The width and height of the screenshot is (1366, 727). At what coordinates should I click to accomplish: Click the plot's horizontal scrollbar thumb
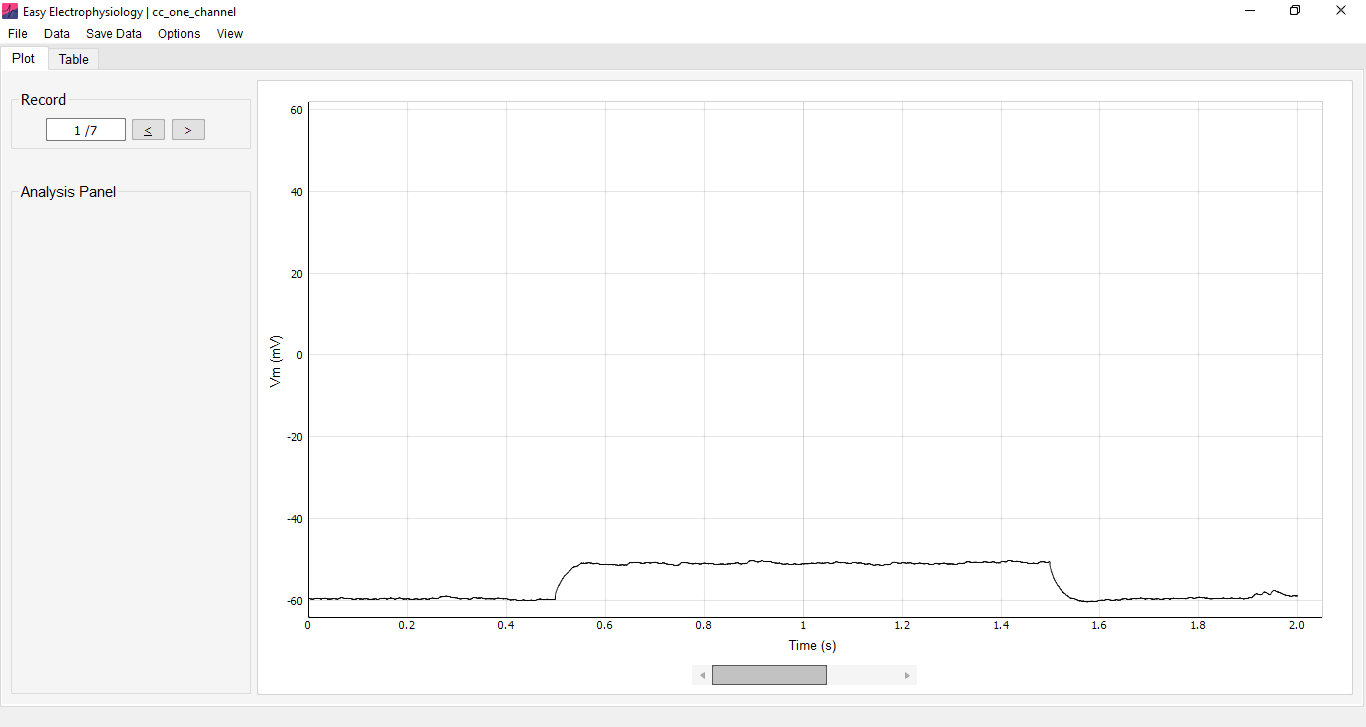click(769, 675)
